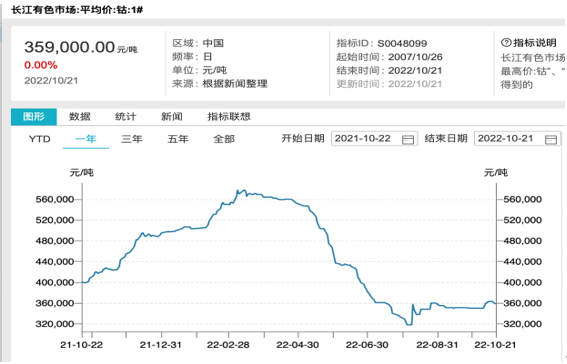The width and height of the screenshot is (567, 364).
Task: Click the start date field 2021-10-22
Action: point(374,139)
